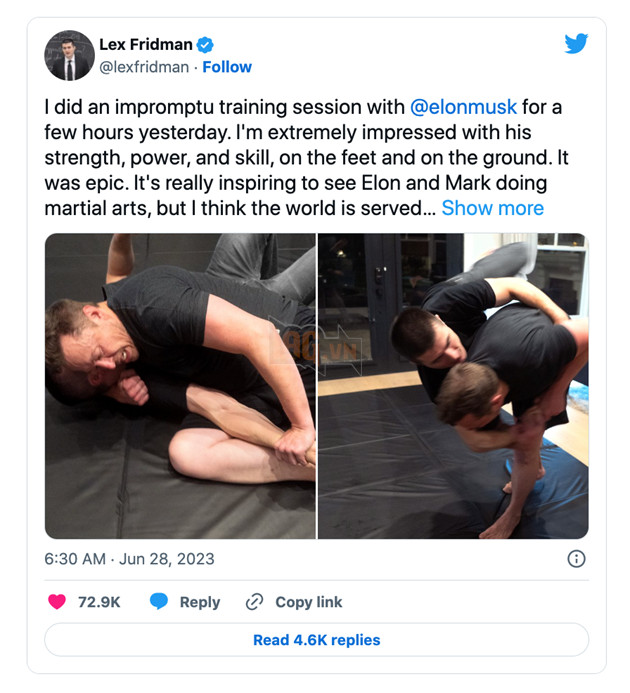The height and width of the screenshot is (693, 630).
Task: Follow the @lexfridman account
Action: pos(227,67)
